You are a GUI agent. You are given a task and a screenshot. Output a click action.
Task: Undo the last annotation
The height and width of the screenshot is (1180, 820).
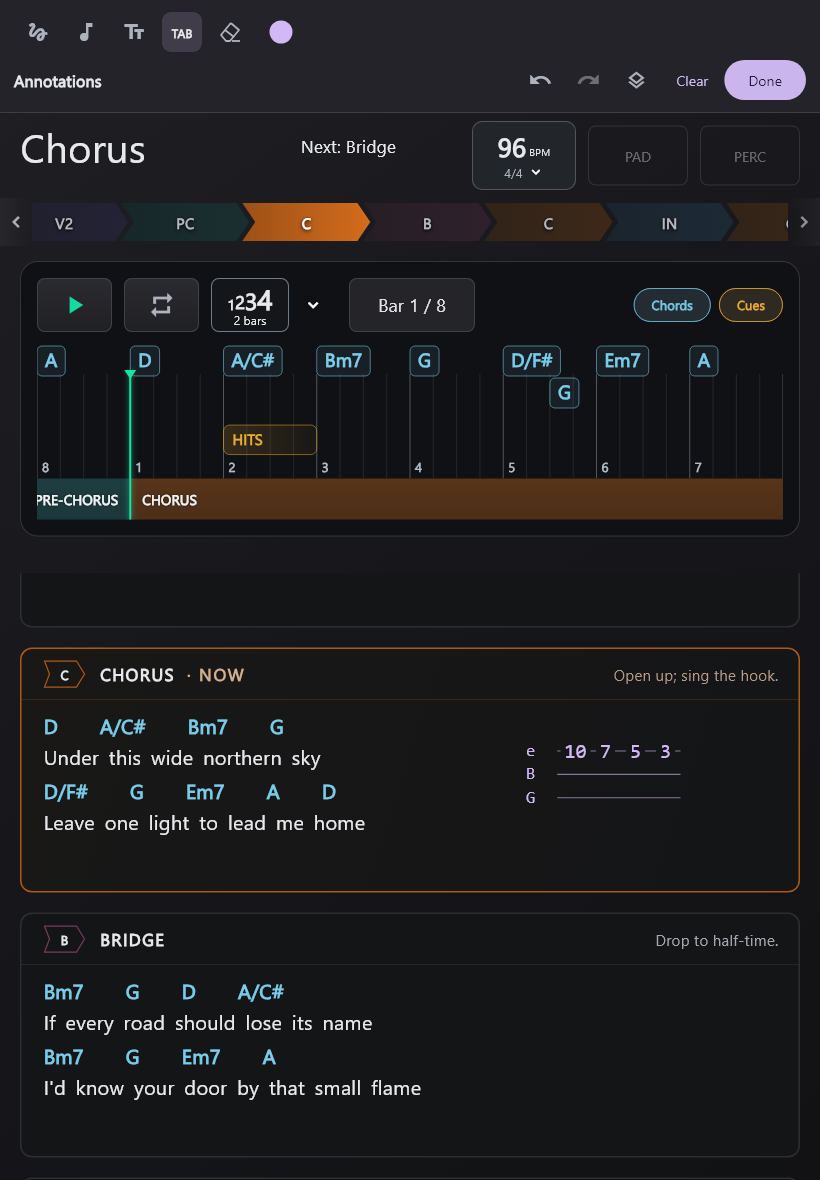540,81
